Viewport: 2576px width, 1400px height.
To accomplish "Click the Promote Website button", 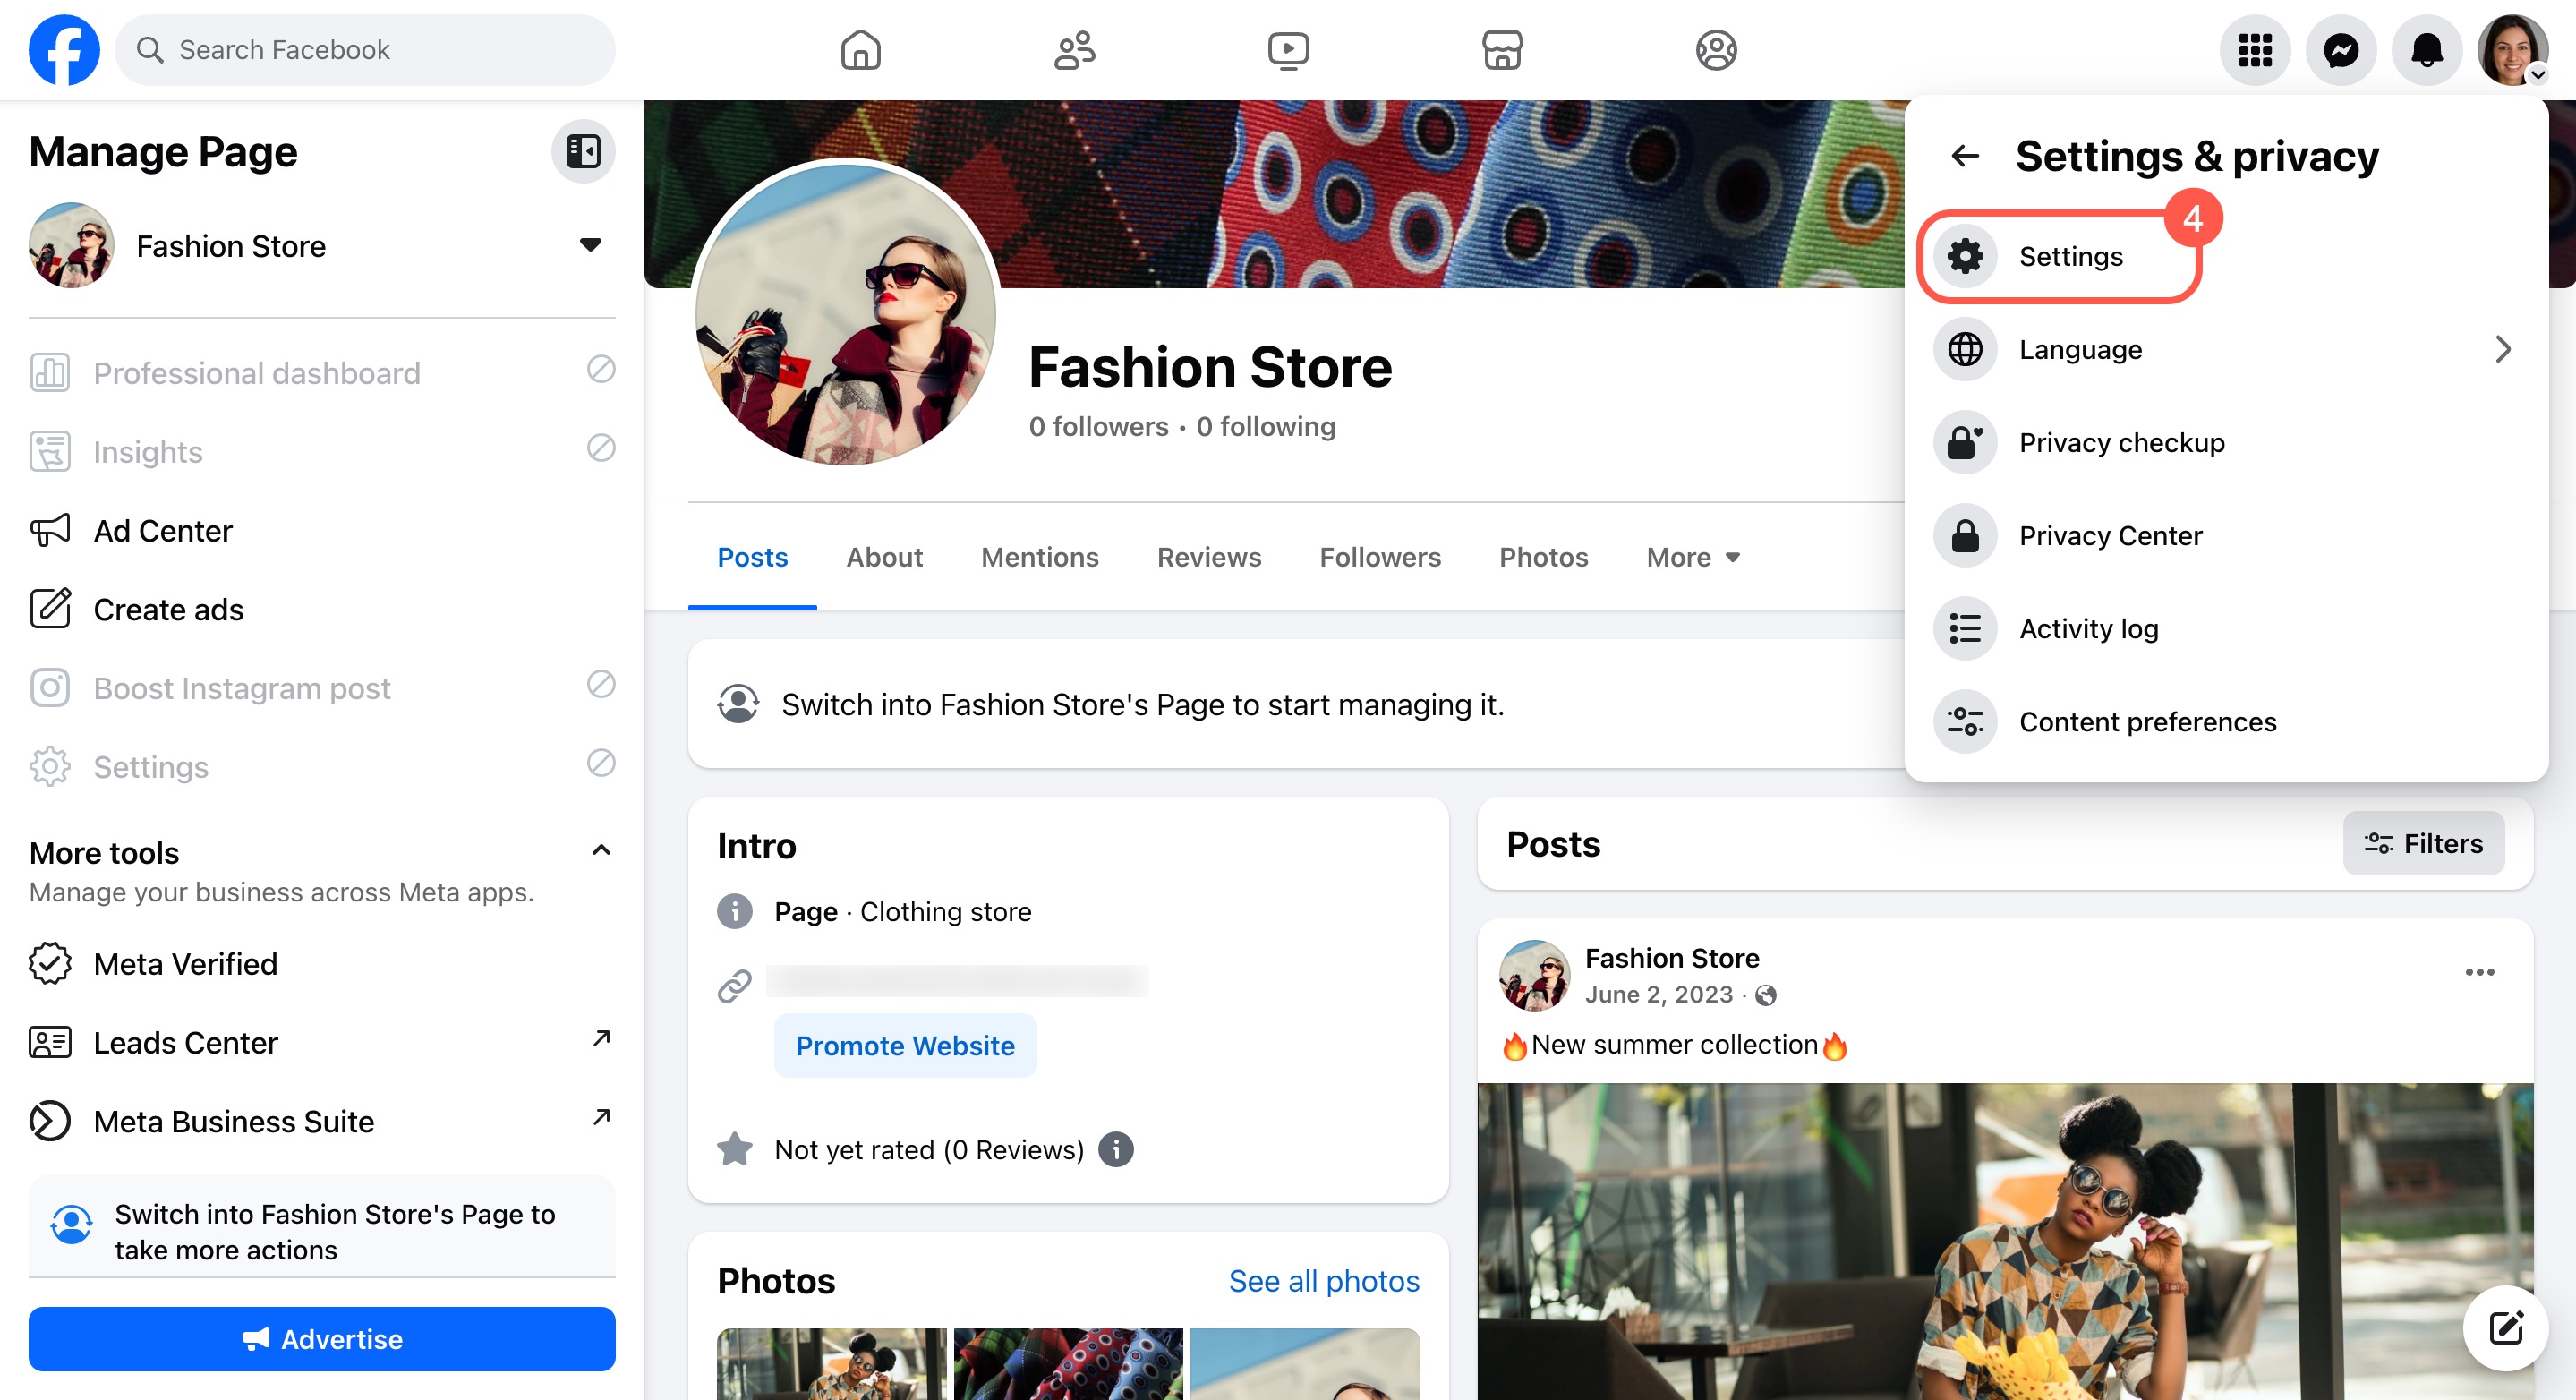I will (905, 1045).
